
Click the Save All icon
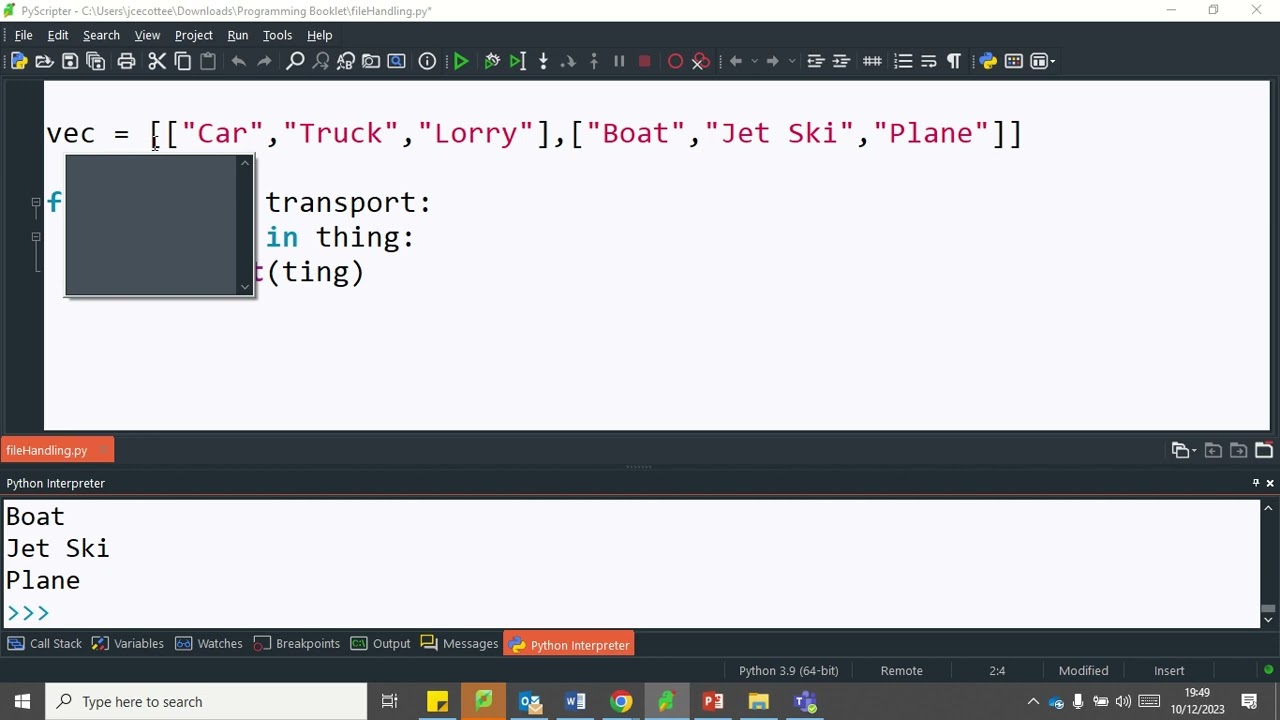pyautogui.click(x=96, y=61)
